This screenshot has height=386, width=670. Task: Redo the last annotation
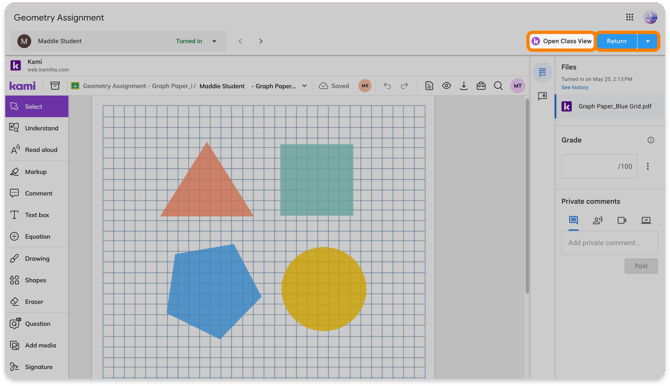pos(404,86)
